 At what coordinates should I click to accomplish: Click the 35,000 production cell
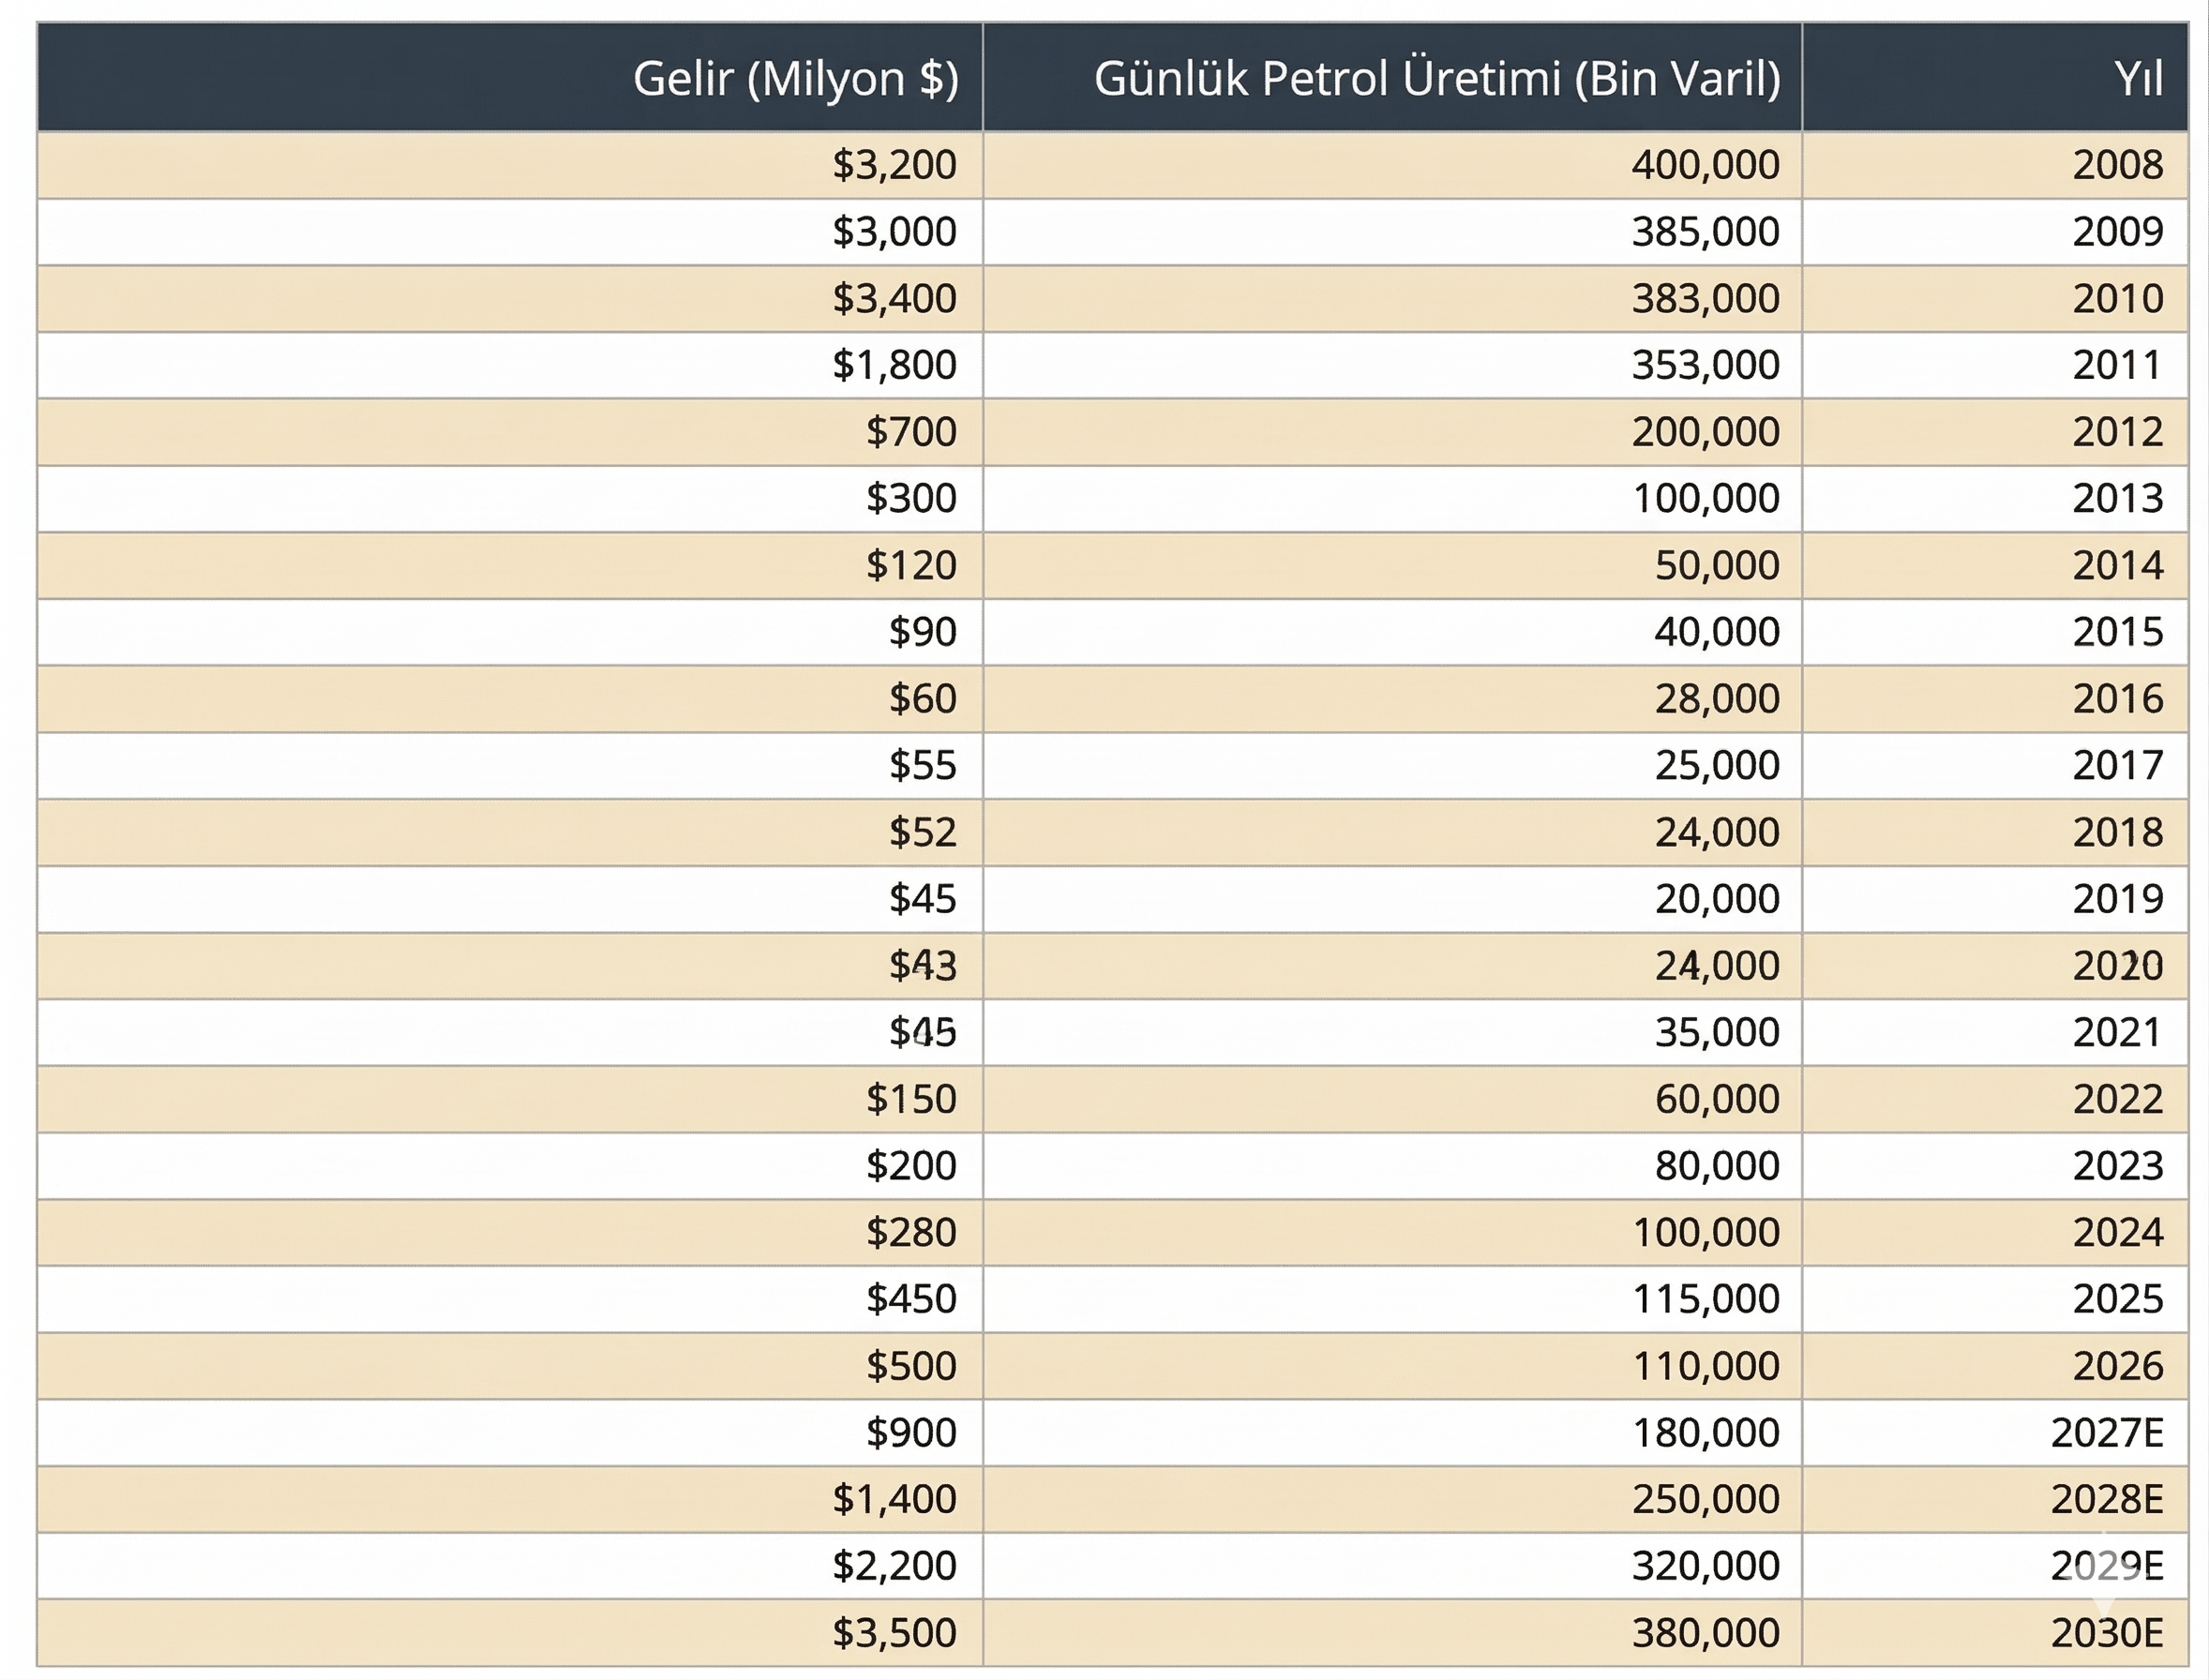click(1716, 1032)
